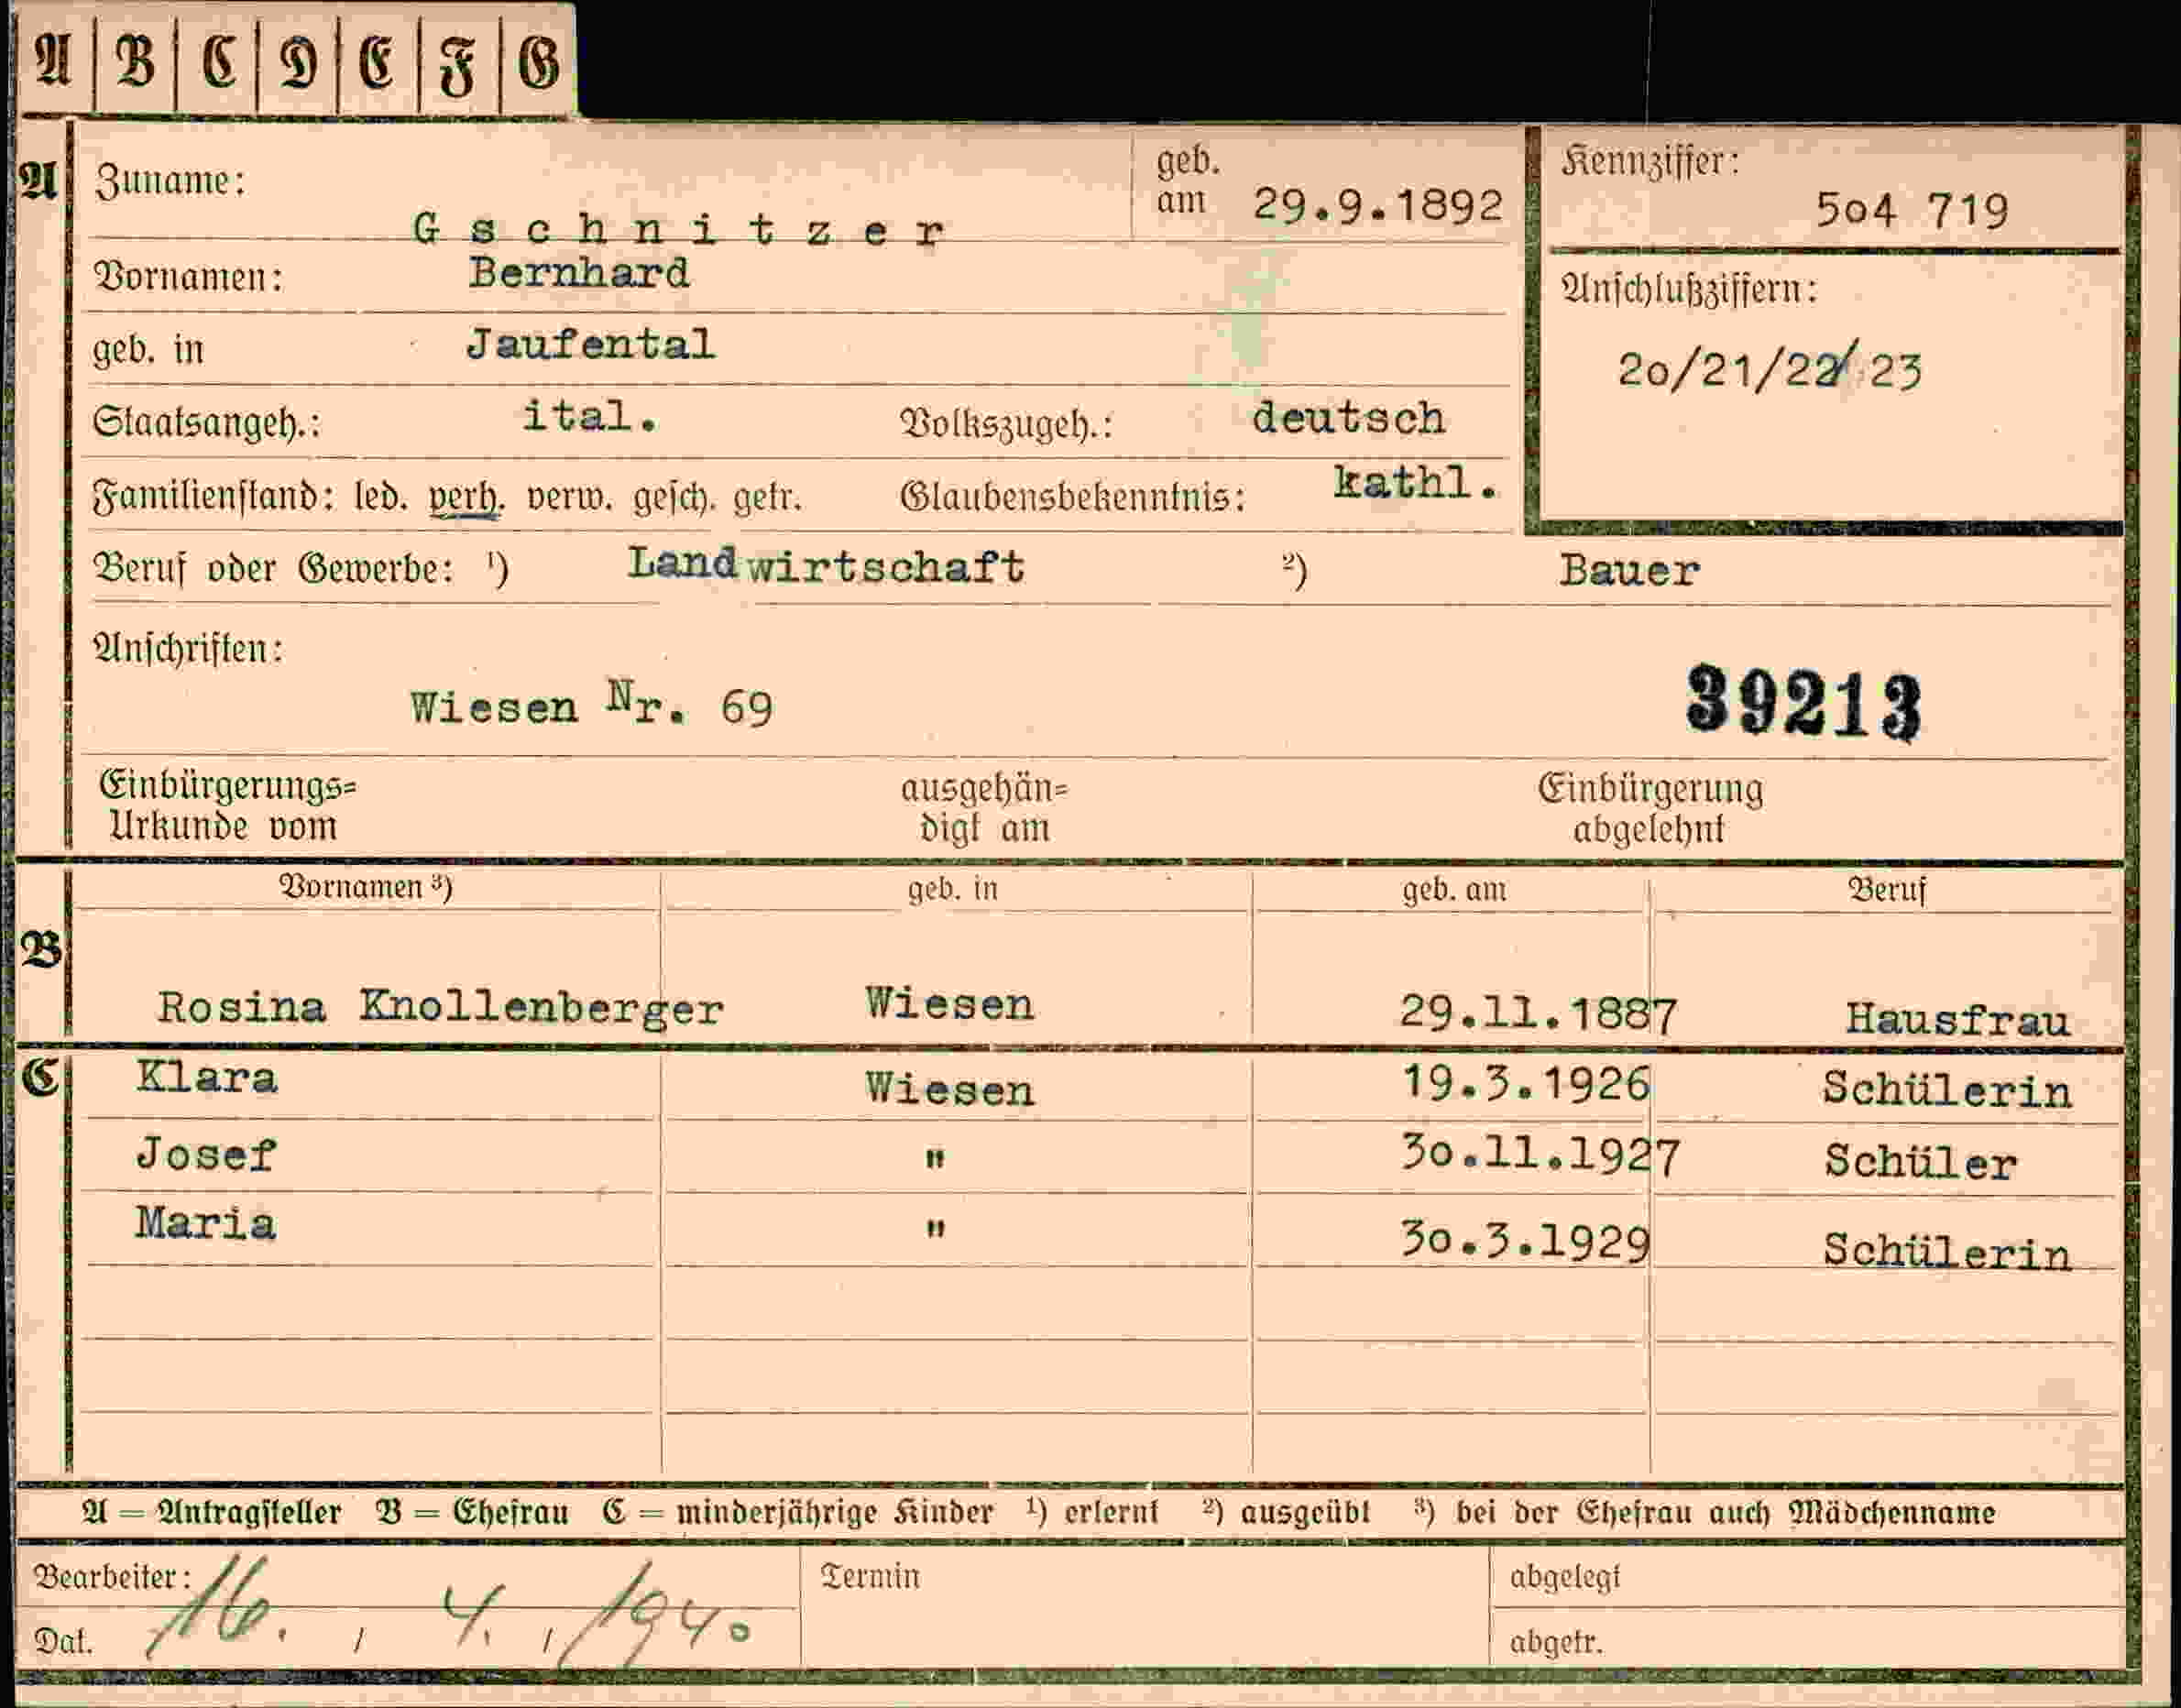Click the Staatsangeh. label
The height and width of the screenshot is (1708, 2181).
207,423
